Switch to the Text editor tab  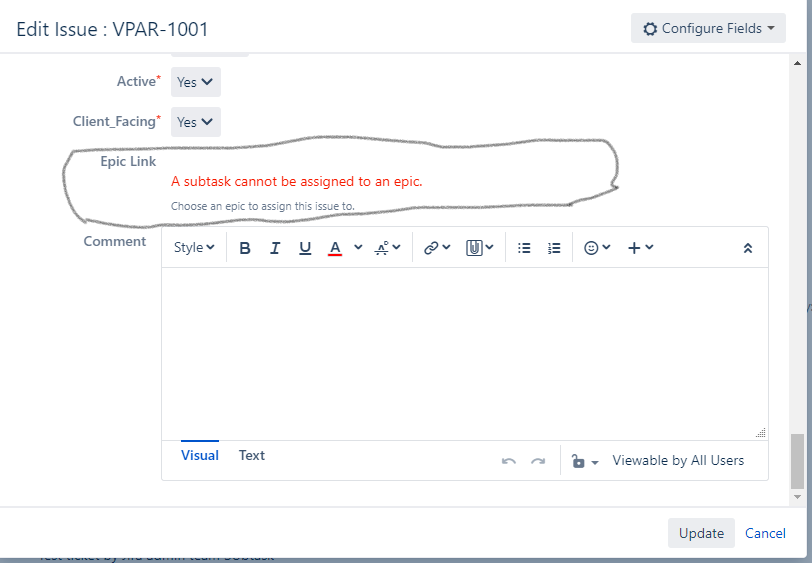(252, 455)
